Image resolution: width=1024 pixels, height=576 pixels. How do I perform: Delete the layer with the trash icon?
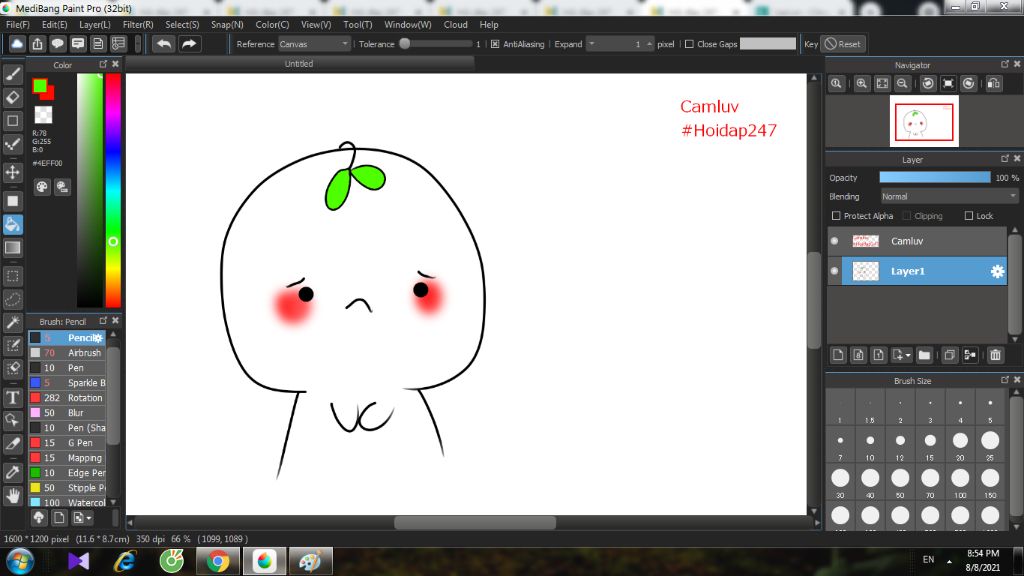995,355
